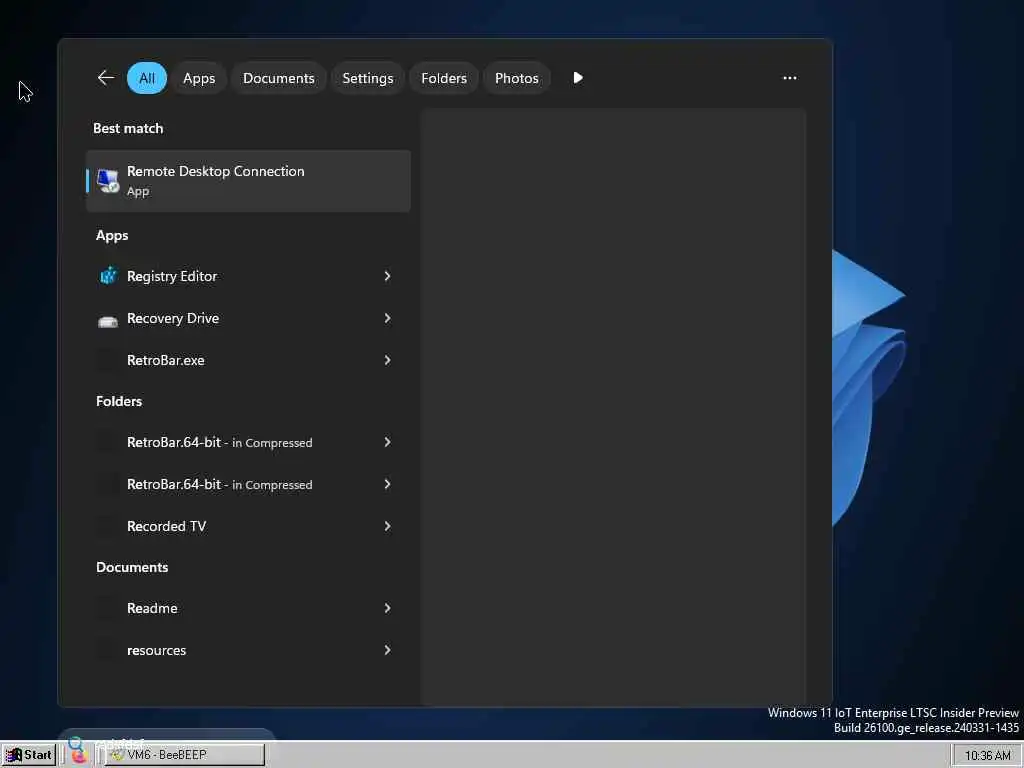The image size is (1024, 768).
Task: Open the second RetroBar.64-bit folder
Action: (x=248, y=484)
